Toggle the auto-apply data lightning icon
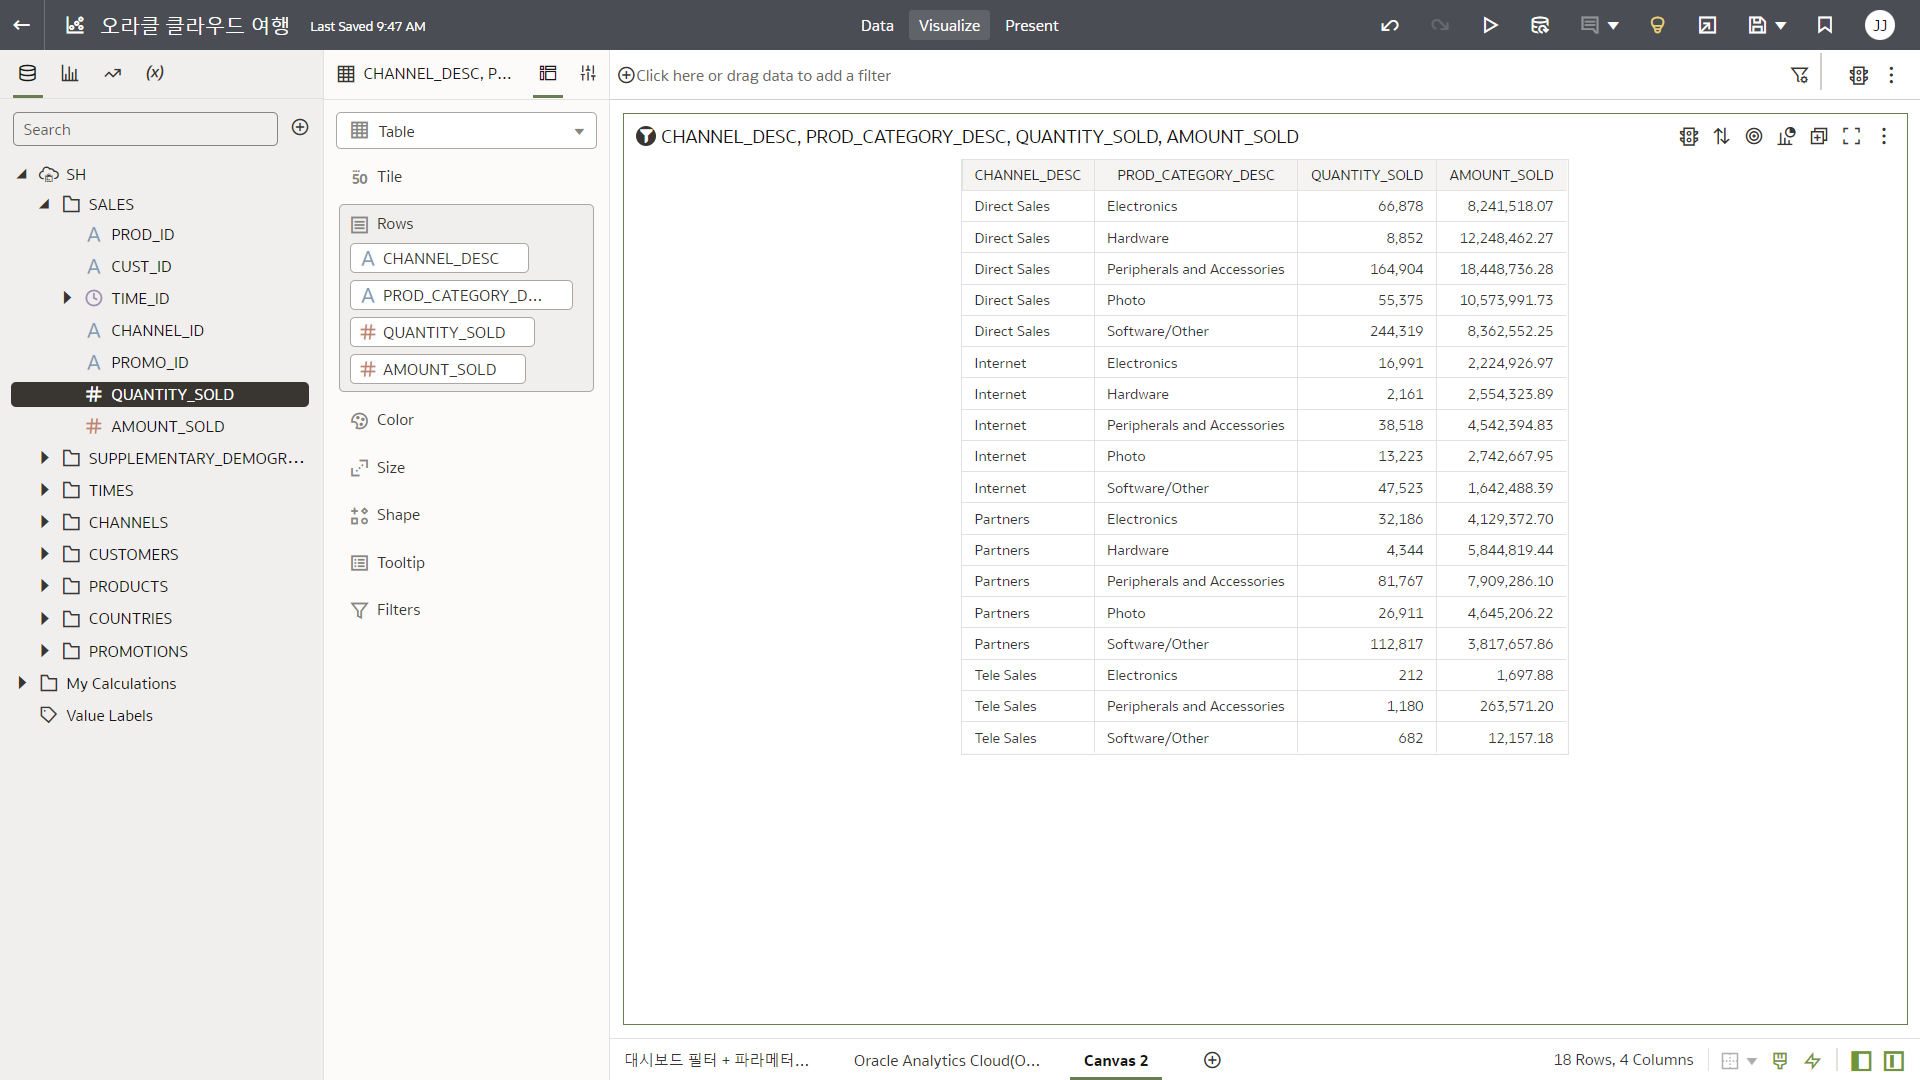The image size is (1920, 1080). (x=1813, y=1060)
